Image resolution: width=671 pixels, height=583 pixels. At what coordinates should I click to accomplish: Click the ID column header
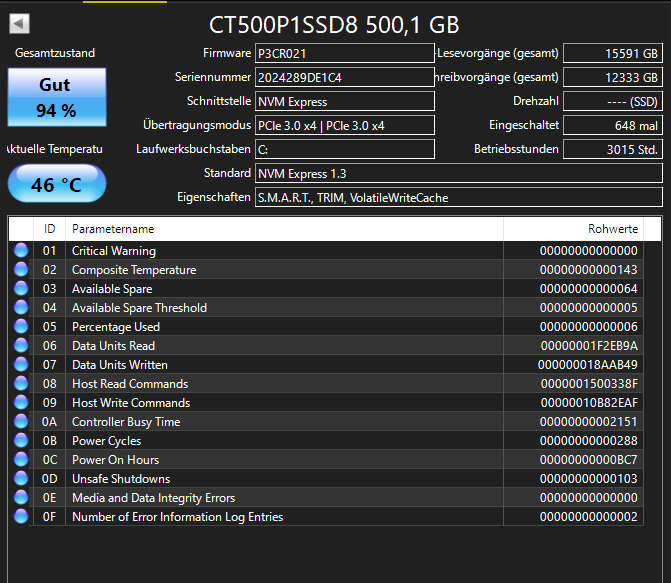[50, 229]
